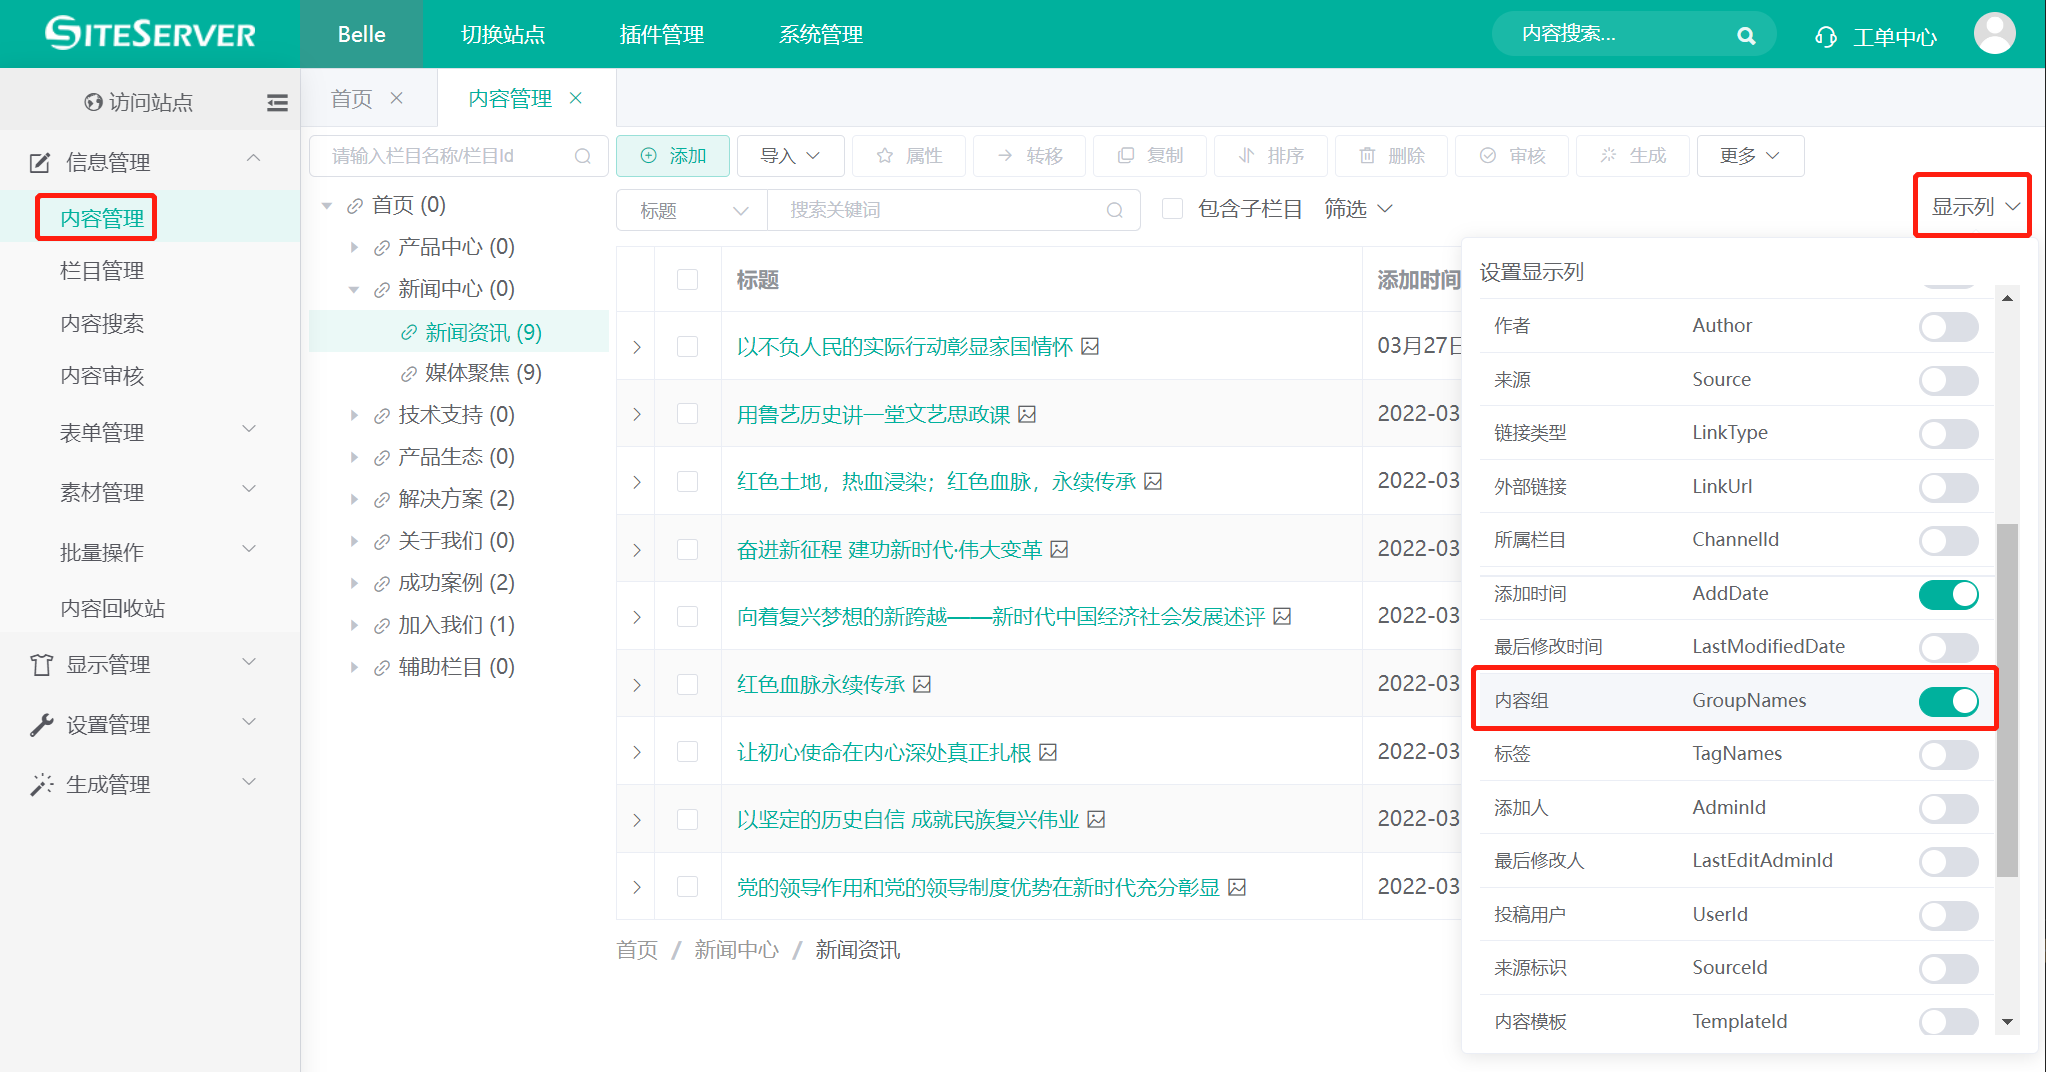Click the user avatar icon
The image size is (2046, 1072).
1994,34
